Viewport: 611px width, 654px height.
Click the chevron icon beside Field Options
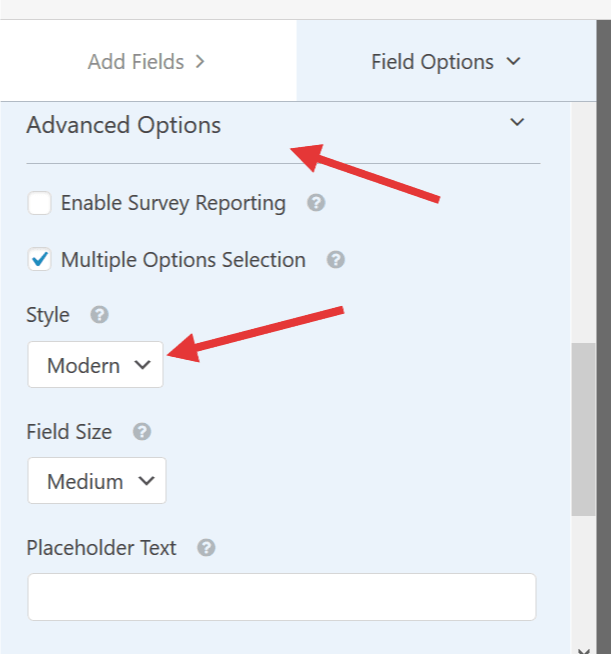(x=513, y=62)
